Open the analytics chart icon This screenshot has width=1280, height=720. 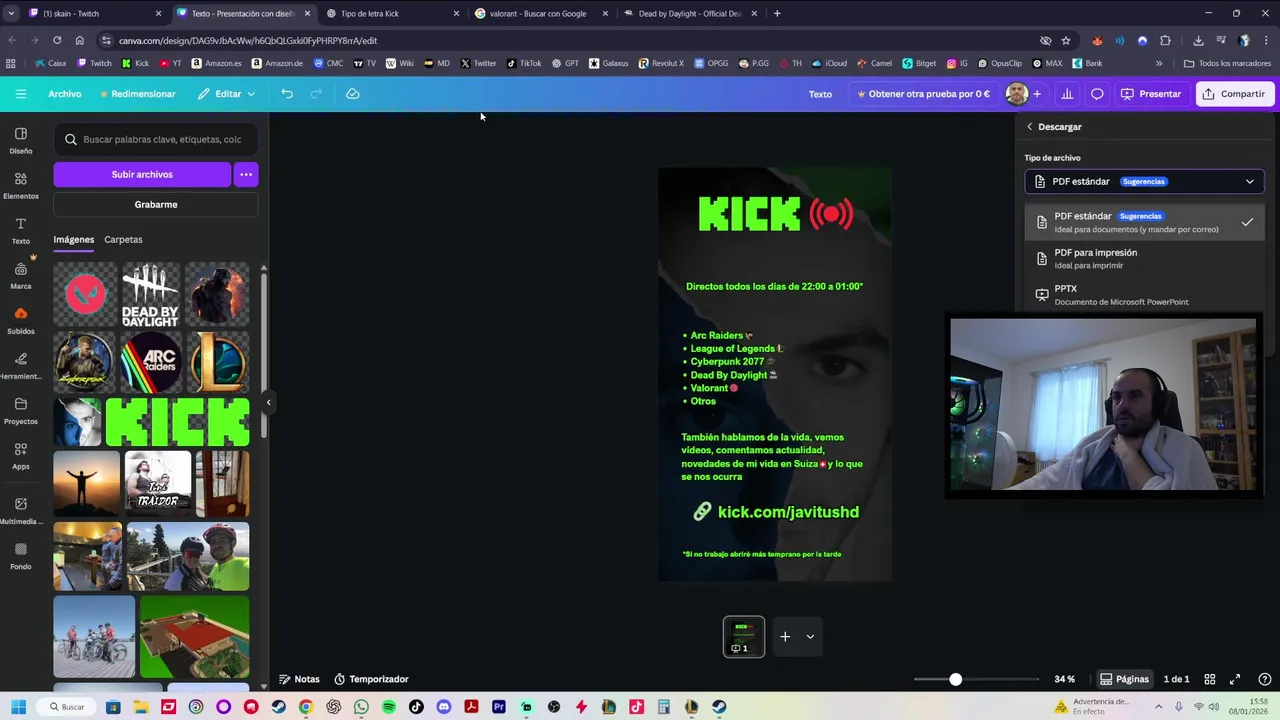click(x=1067, y=94)
